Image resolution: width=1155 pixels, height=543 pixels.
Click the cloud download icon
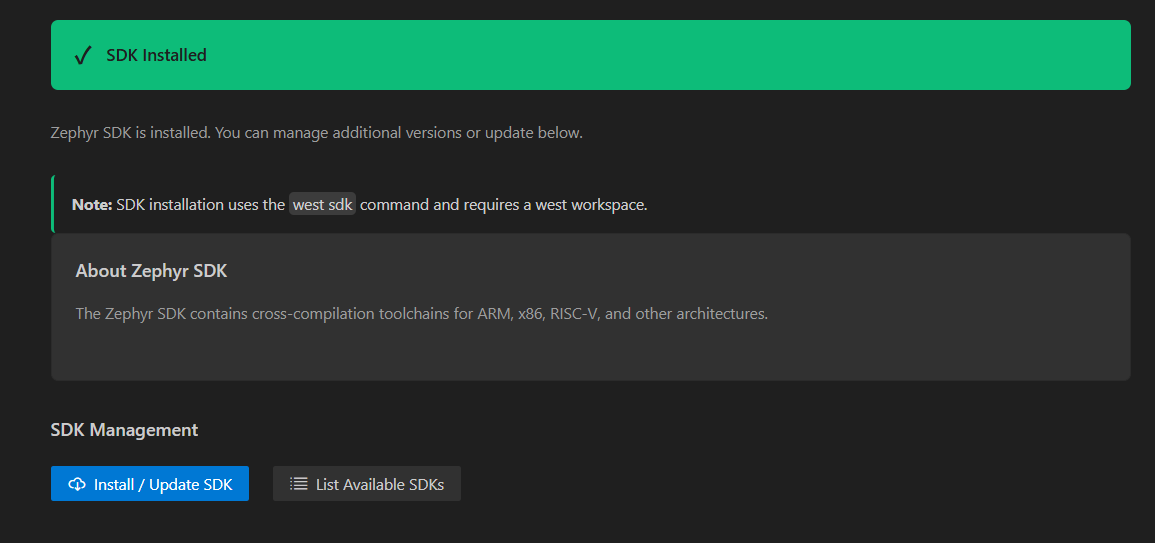pos(77,485)
